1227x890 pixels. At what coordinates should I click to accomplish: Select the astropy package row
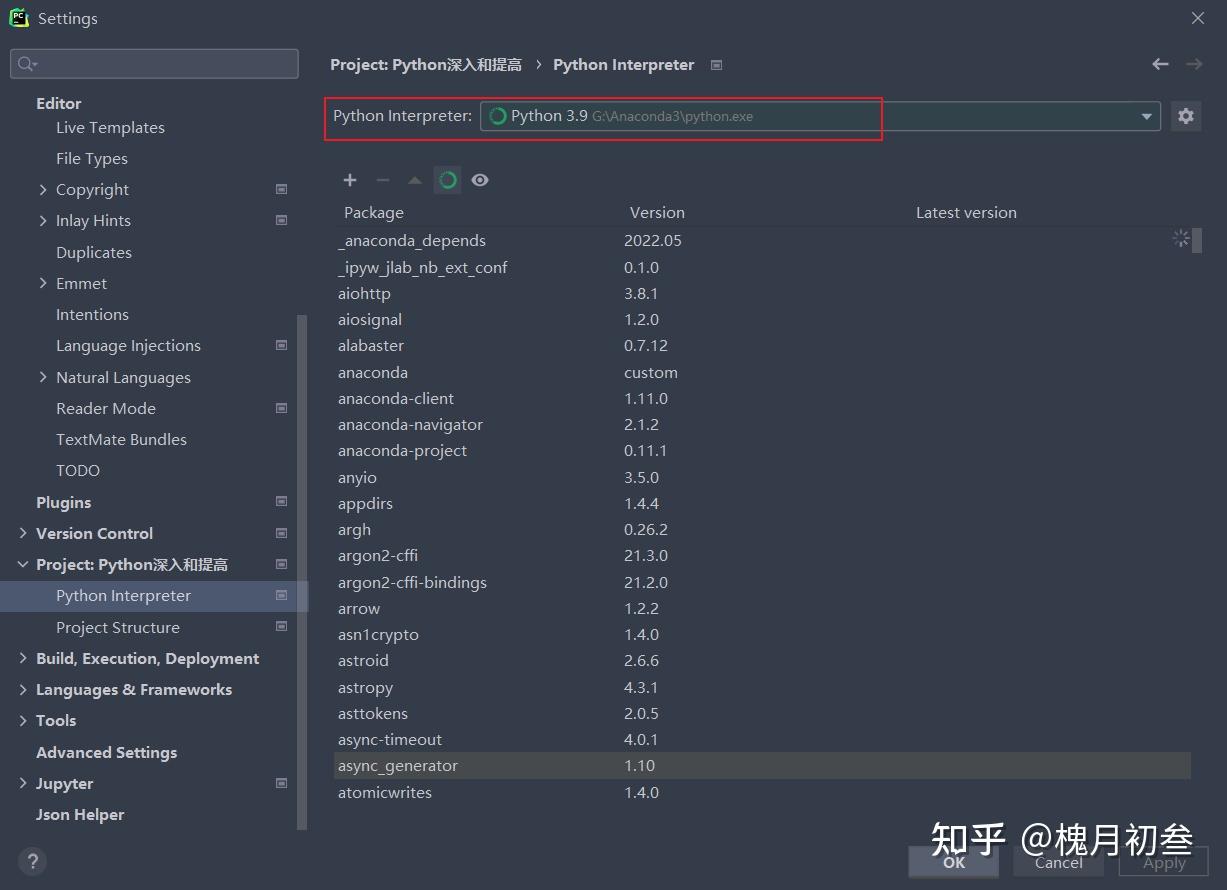click(762, 687)
